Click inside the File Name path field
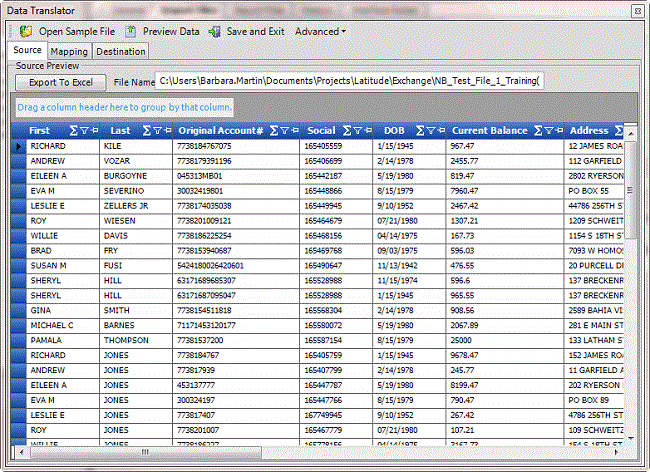Screen dimensions: 650x472 350,82
